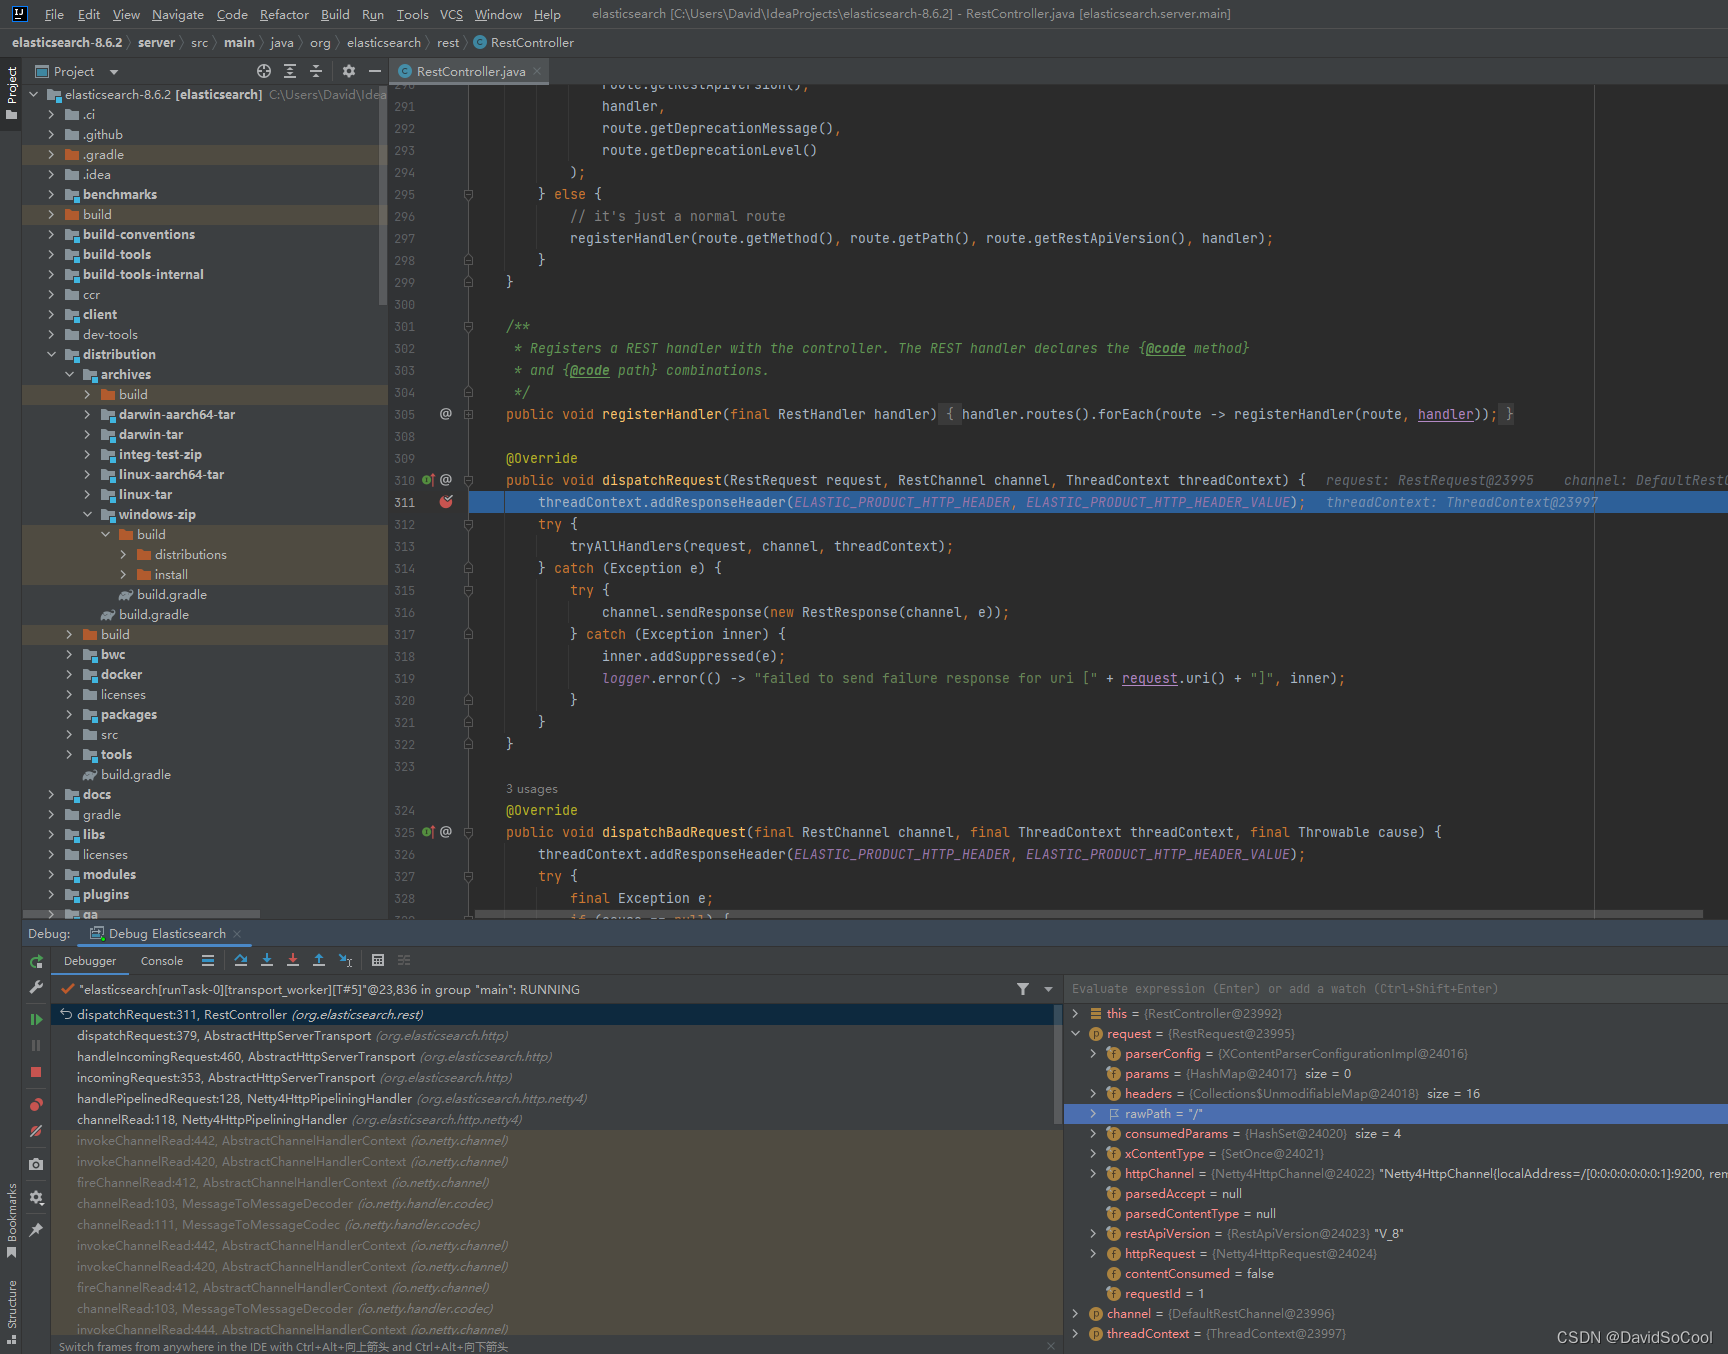The height and width of the screenshot is (1354, 1728).
Task: Toggle mute breakpoints
Action: (x=36, y=1131)
